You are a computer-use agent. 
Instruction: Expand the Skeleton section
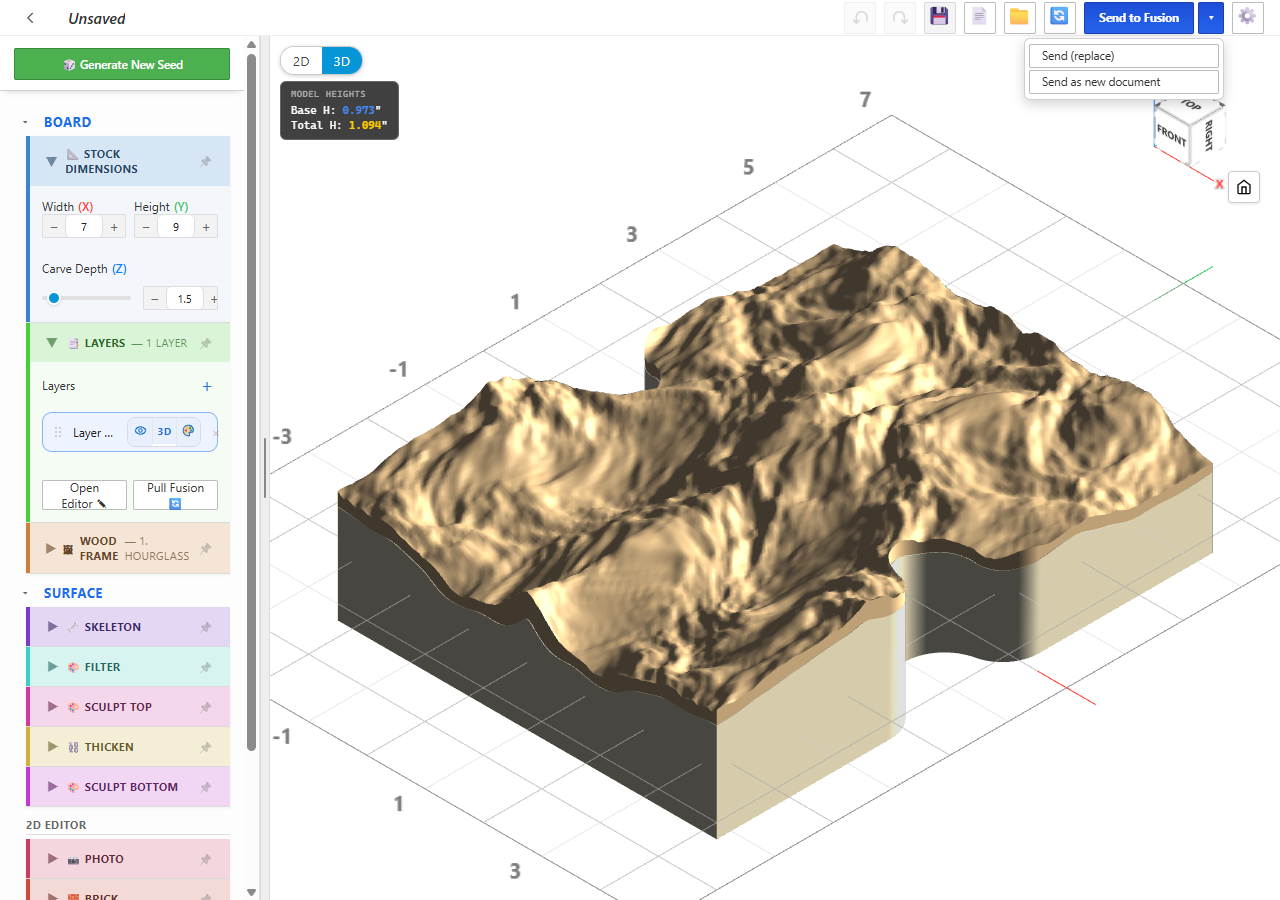coord(52,627)
